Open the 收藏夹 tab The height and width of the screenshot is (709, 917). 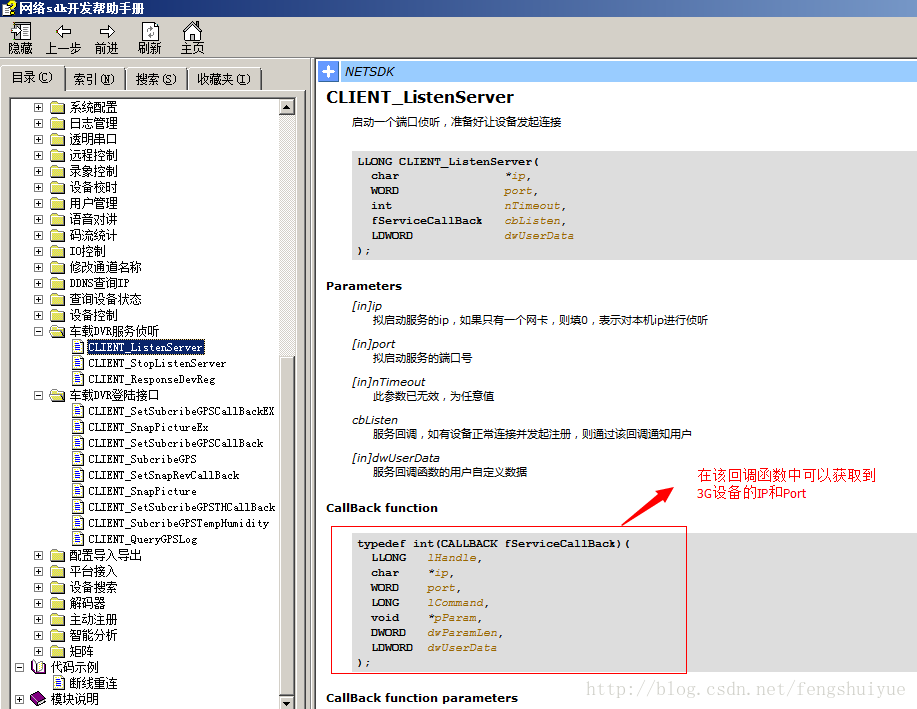223,79
